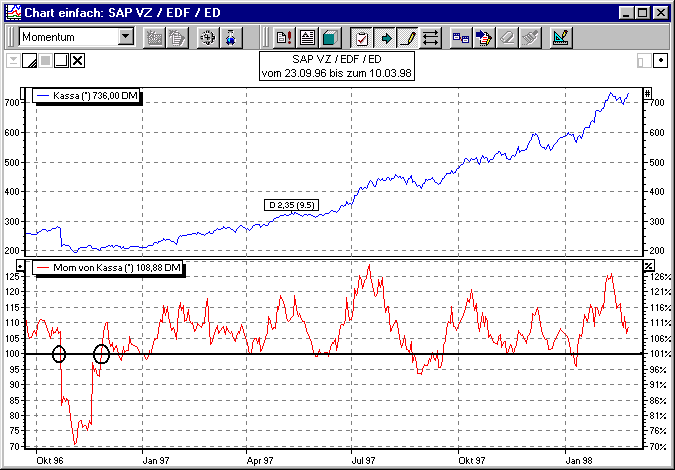Expand the small triangle menu at far left

12,60
